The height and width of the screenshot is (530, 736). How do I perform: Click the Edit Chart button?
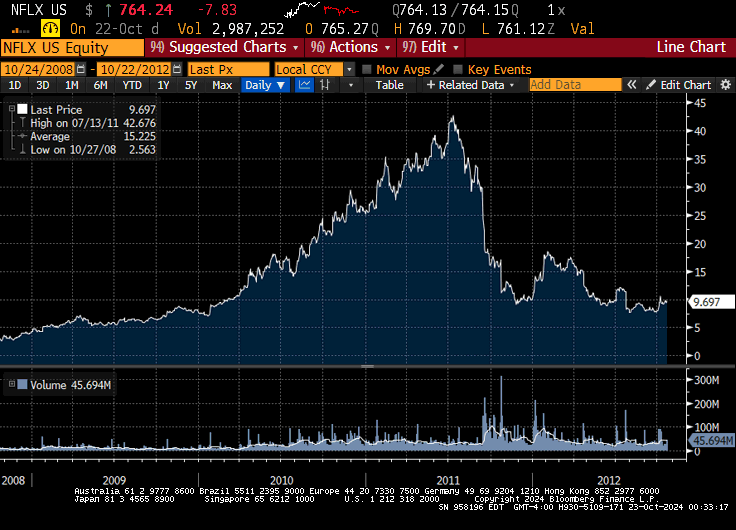679,85
